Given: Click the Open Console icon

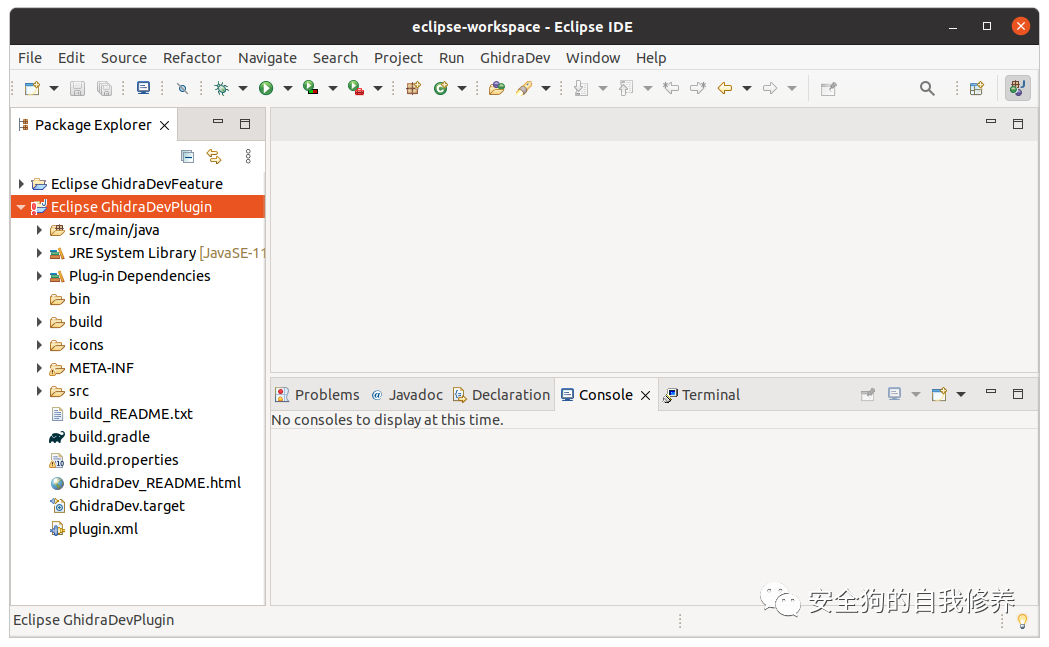Looking at the screenshot, I should 939,395.
